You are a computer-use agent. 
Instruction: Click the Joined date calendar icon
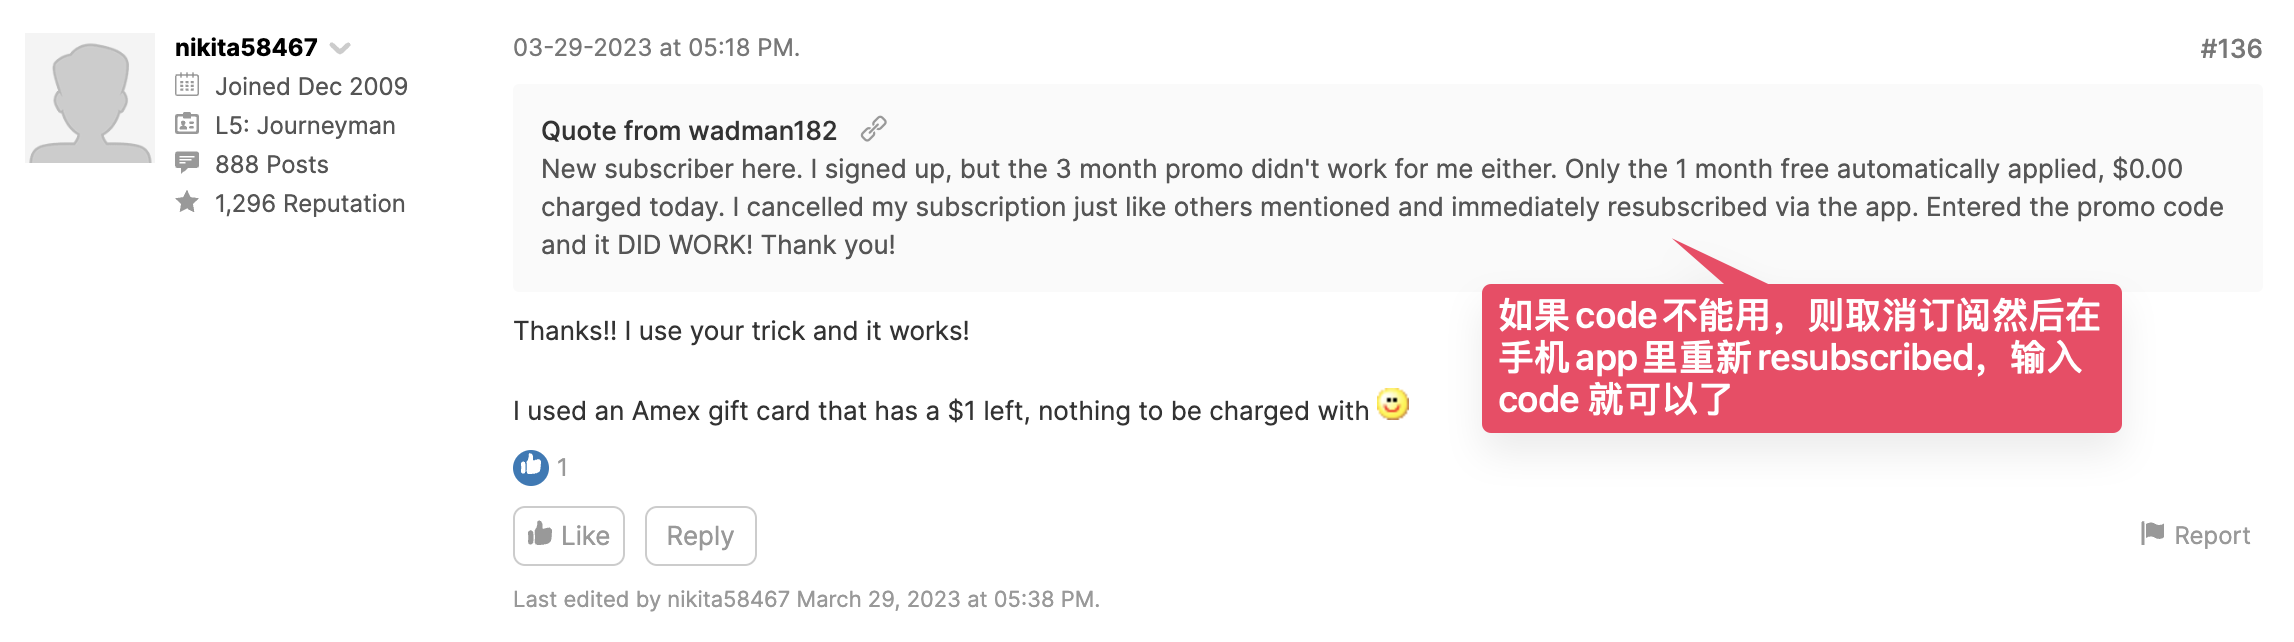coord(187,85)
